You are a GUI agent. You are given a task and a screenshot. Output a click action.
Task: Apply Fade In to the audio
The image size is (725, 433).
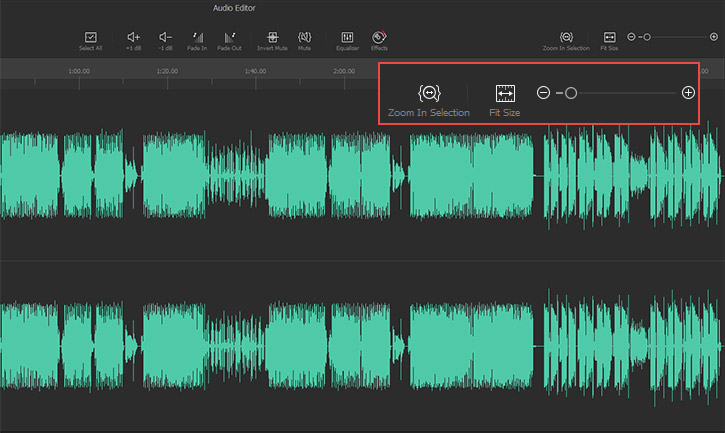[197, 38]
